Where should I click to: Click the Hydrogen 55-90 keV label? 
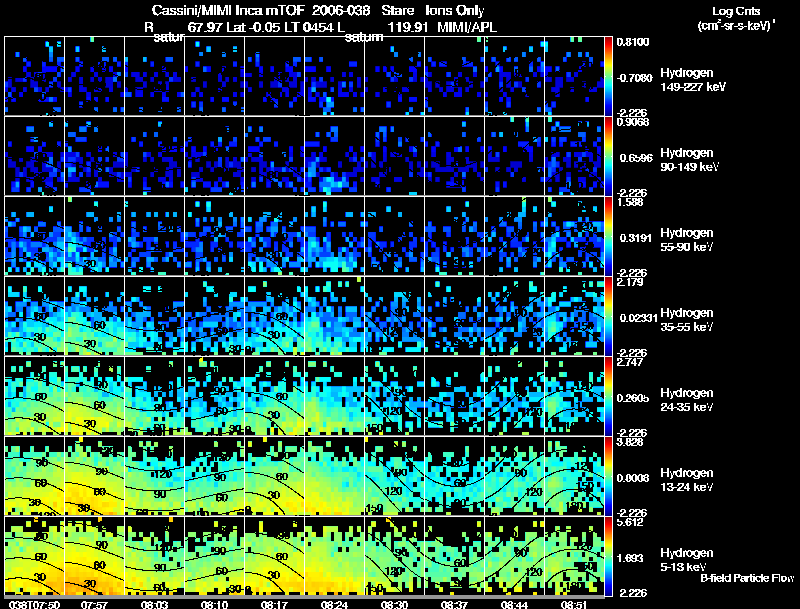click(x=687, y=240)
